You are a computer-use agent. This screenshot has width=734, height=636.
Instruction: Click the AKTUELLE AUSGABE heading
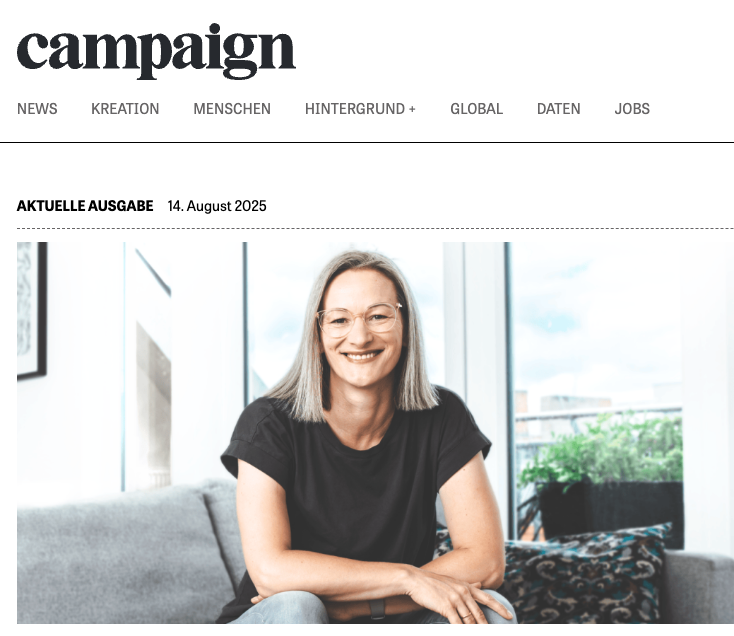click(85, 206)
